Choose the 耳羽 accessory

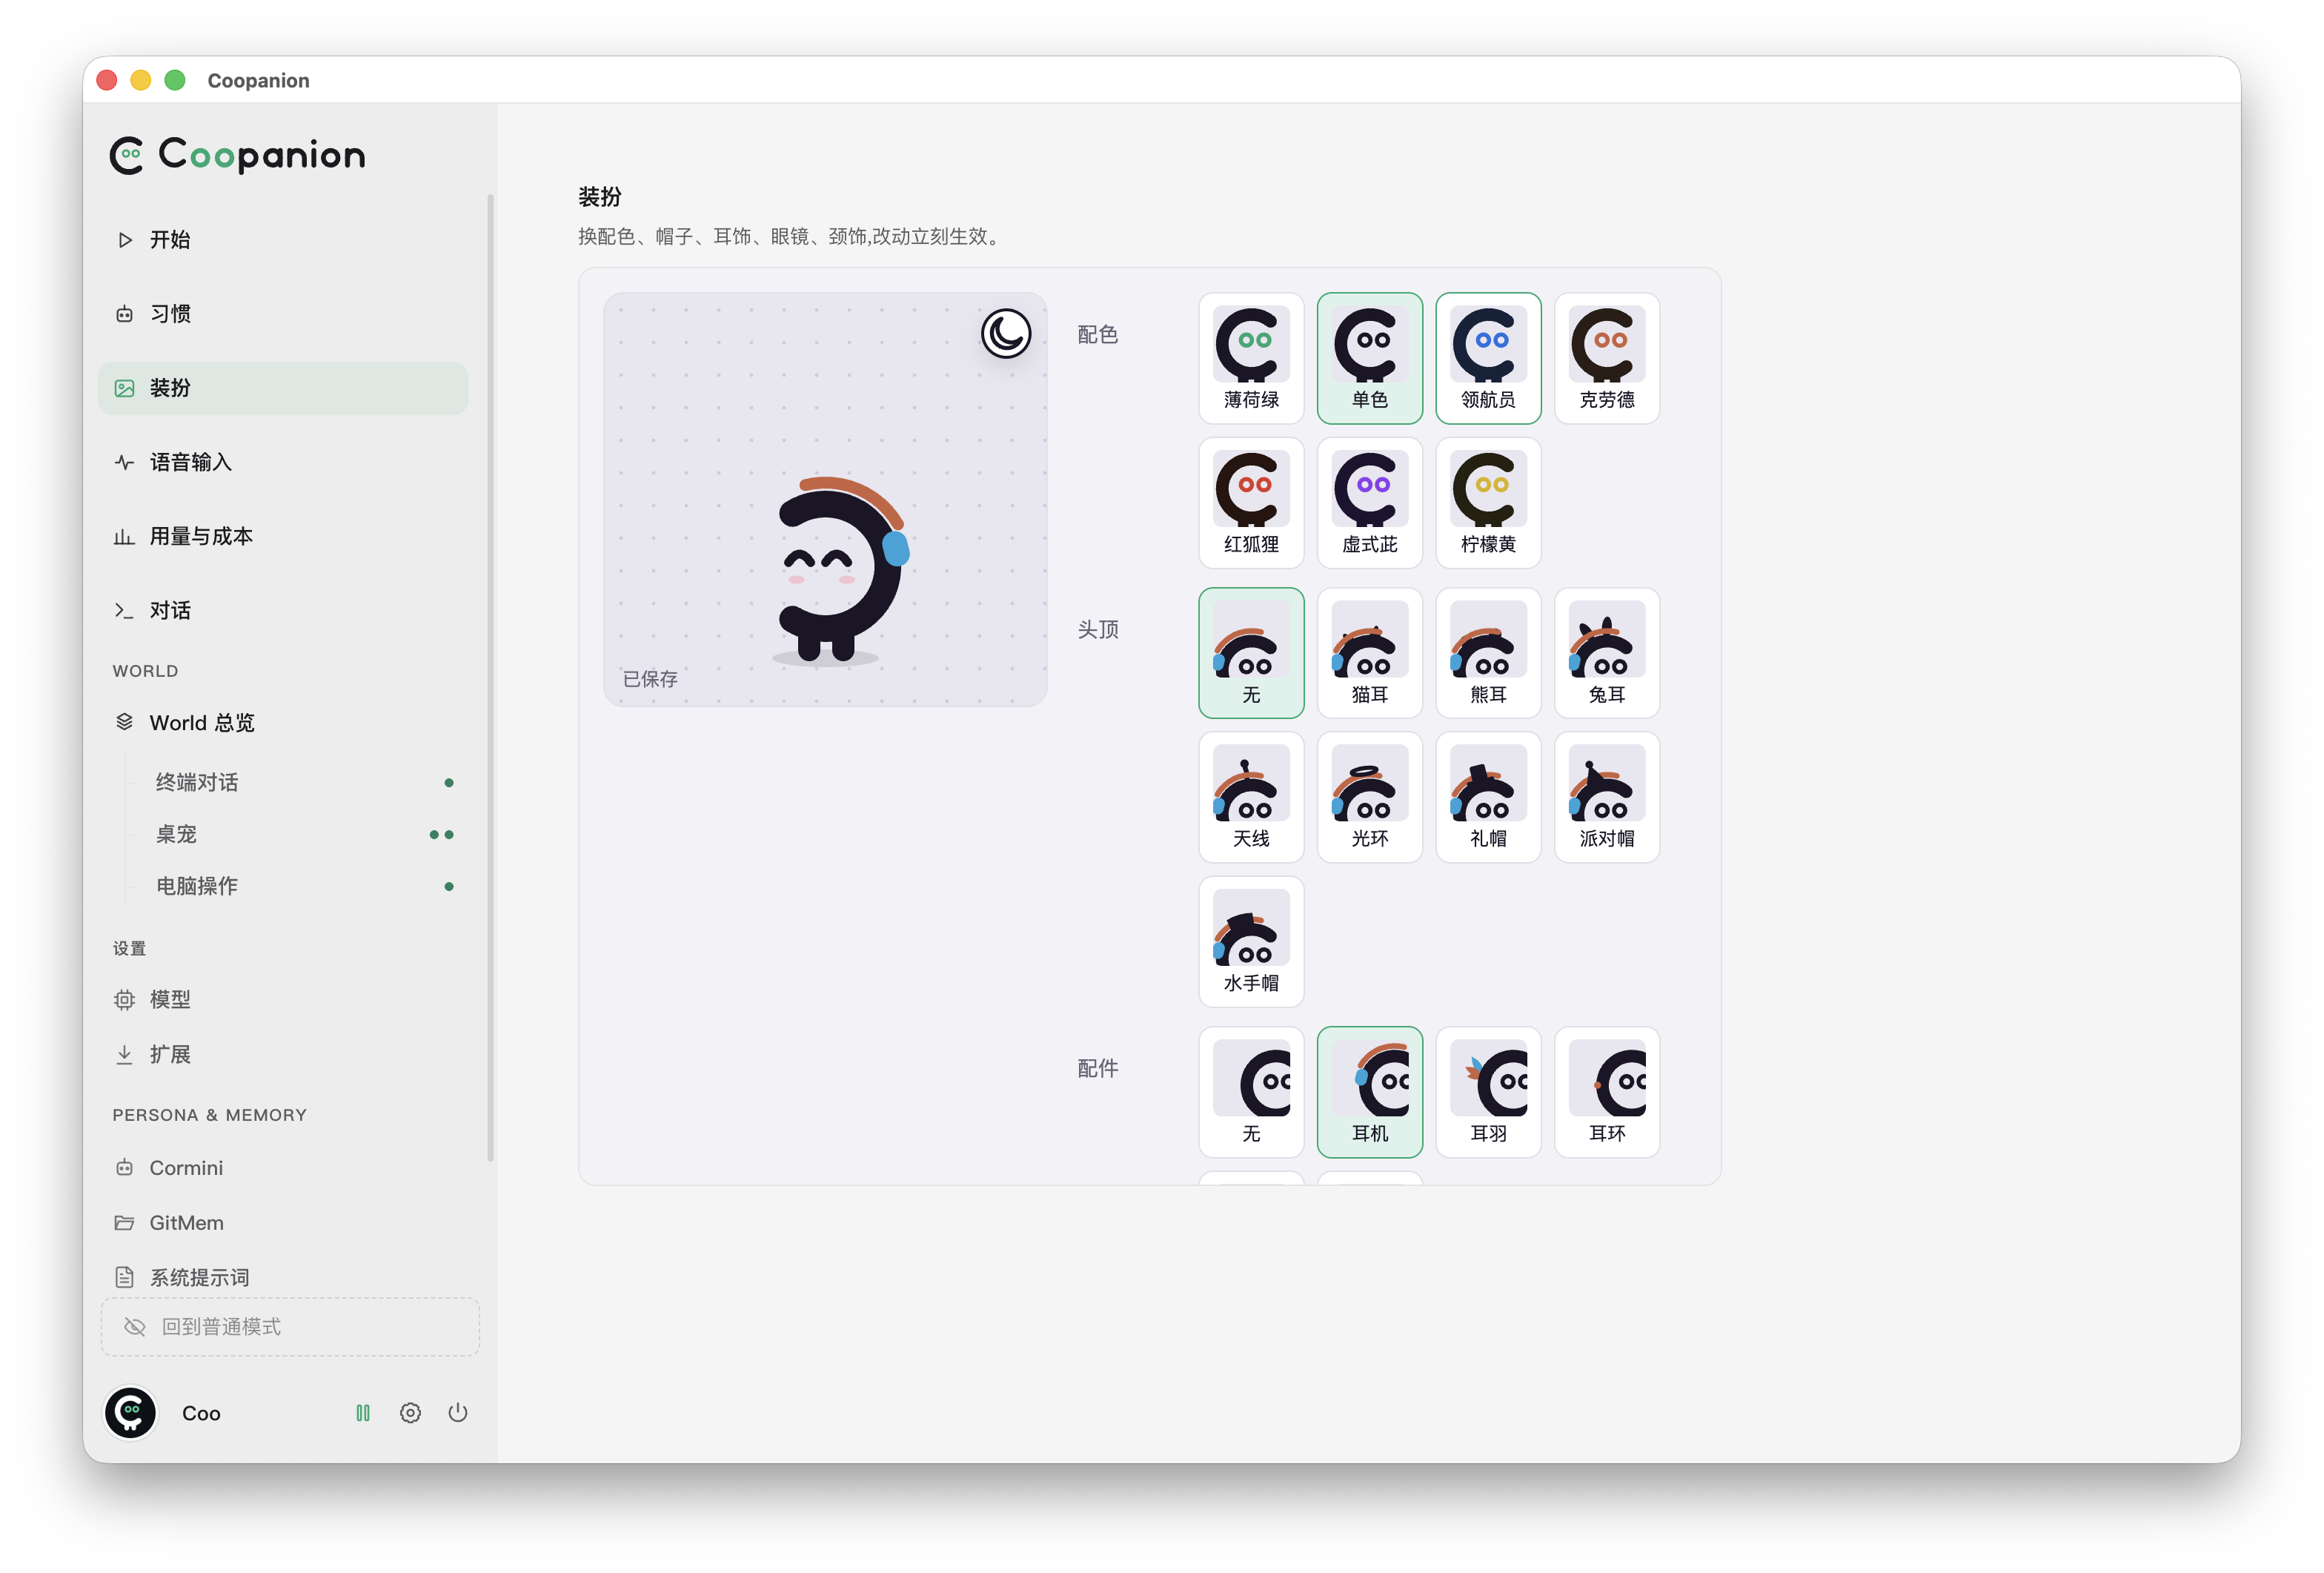[1488, 1092]
